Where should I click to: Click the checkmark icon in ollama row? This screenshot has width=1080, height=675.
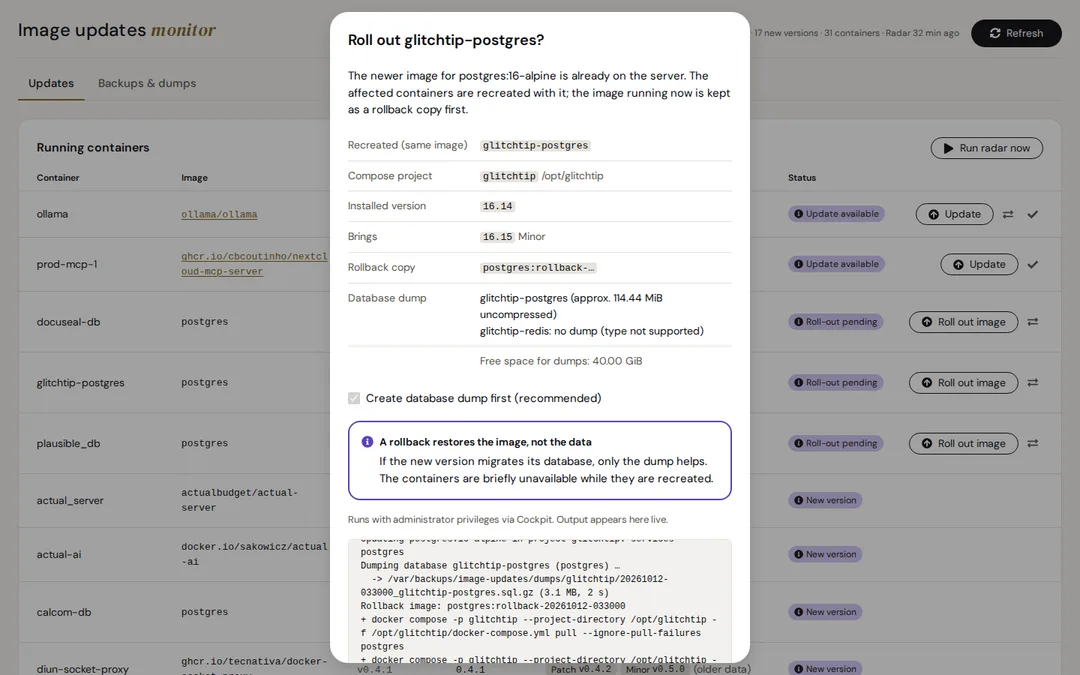pos(1032,214)
